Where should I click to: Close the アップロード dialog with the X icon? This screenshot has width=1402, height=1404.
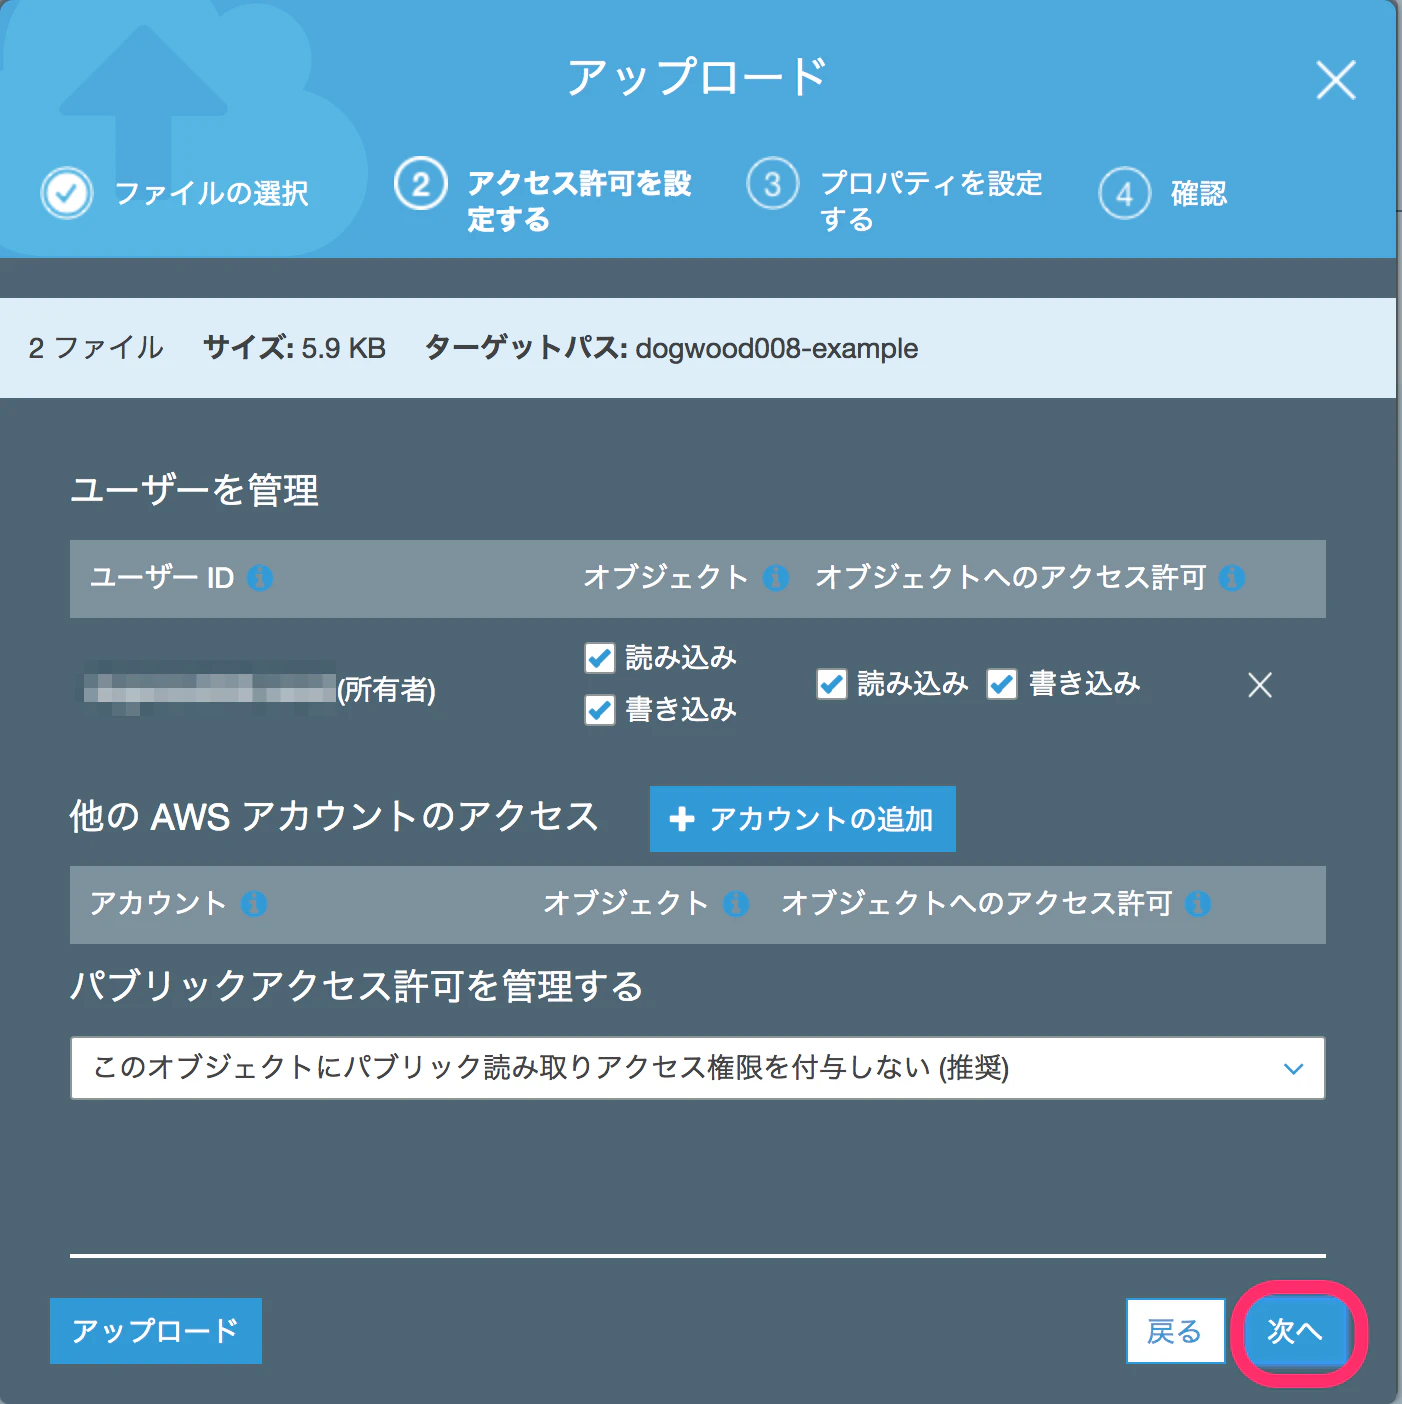[1336, 80]
